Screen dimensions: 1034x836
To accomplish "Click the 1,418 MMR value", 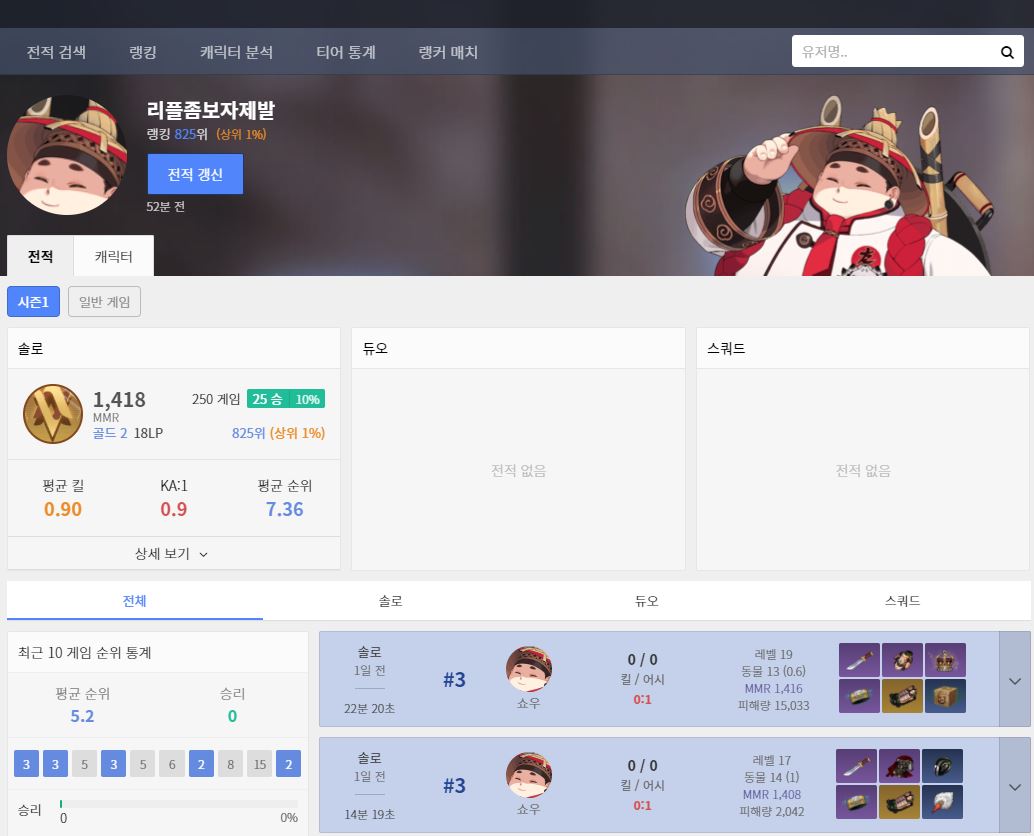I will 119,400.
